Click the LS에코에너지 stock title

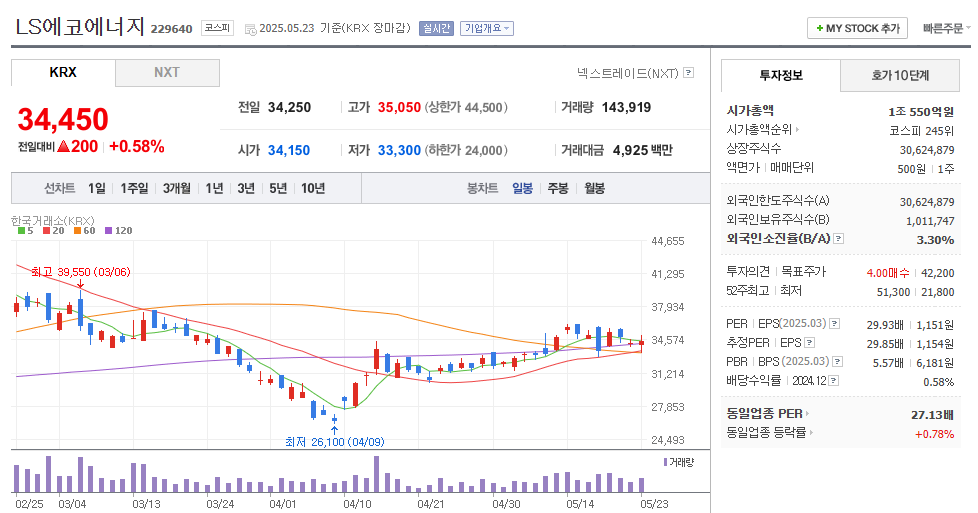tap(80, 27)
